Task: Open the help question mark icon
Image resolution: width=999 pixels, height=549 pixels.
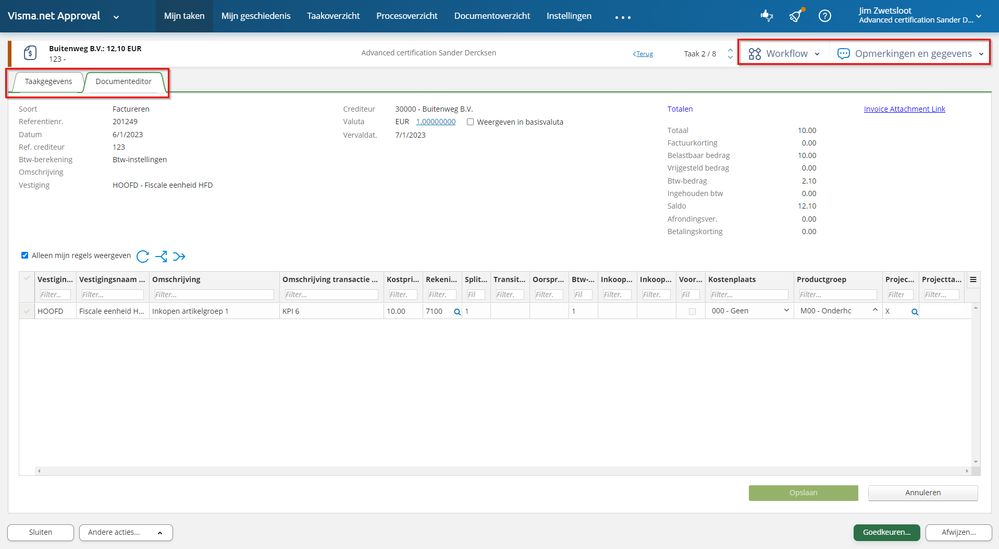Action: (825, 17)
